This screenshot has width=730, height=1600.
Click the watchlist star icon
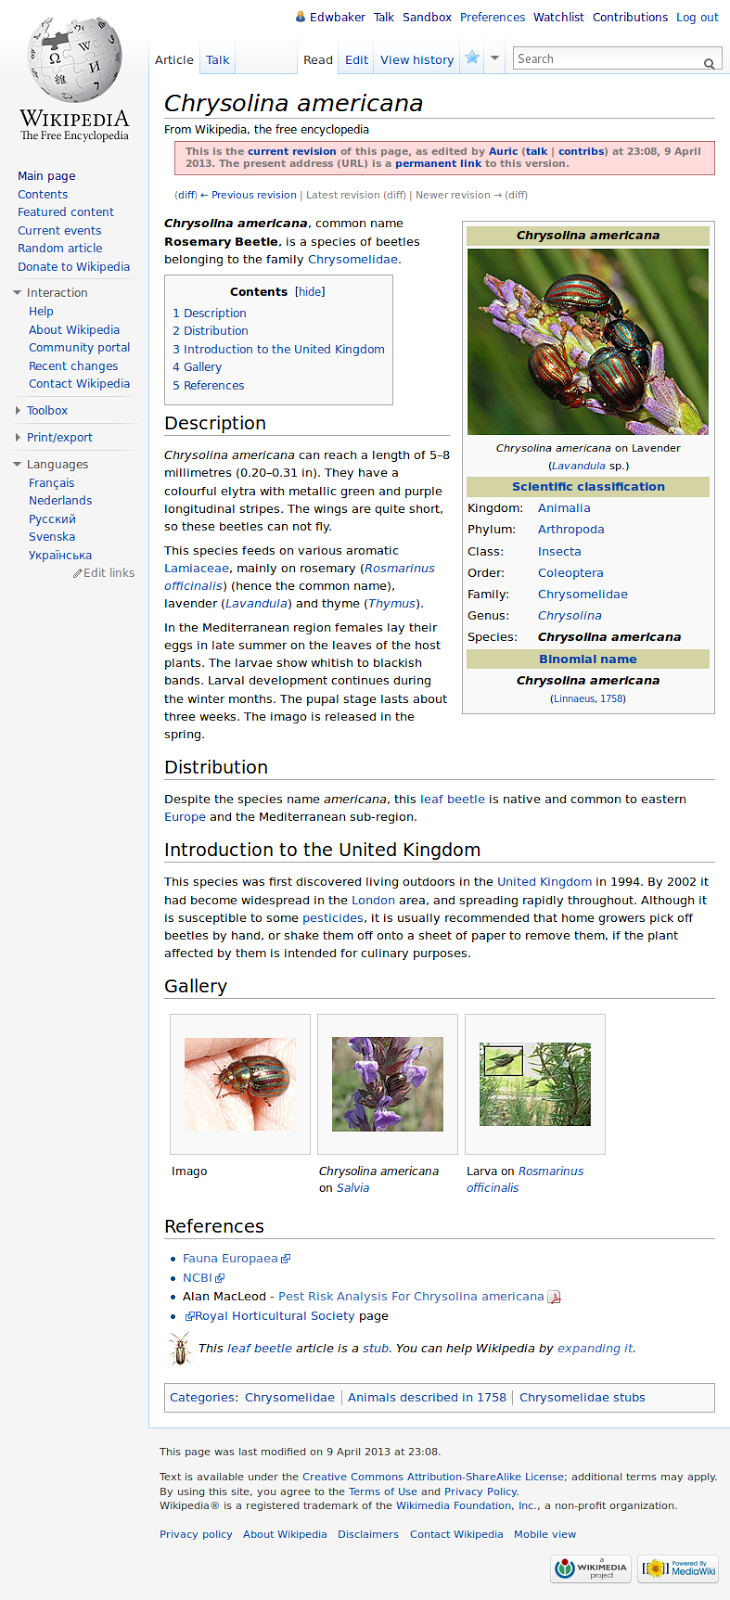tap(472, 58)
